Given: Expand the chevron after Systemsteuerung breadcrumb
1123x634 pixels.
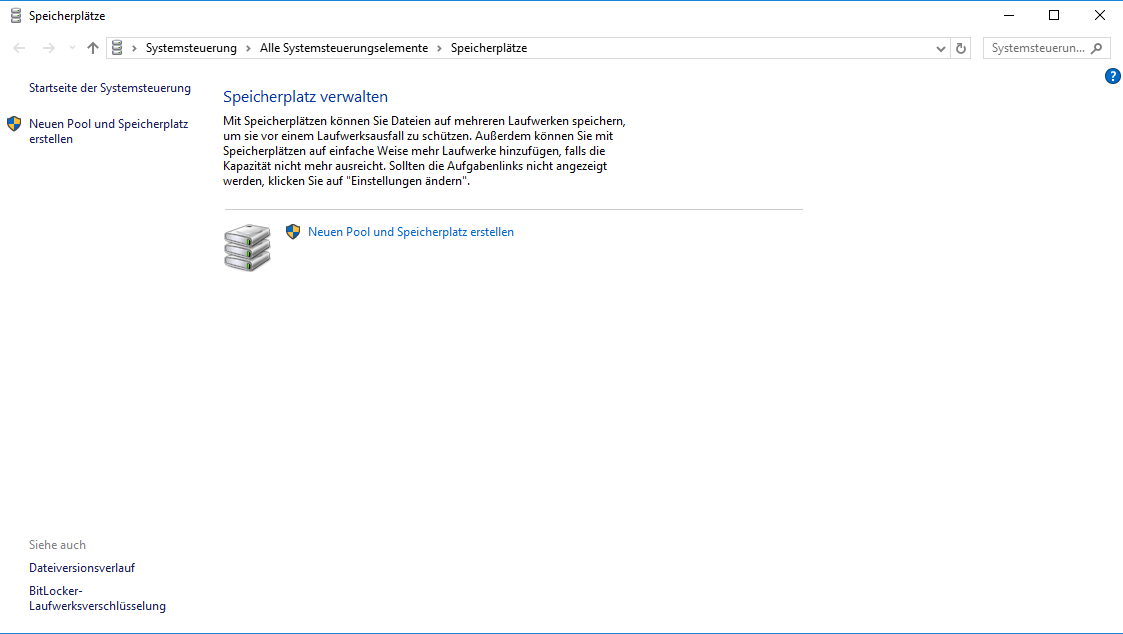Looking at the screenshot, I should (x=248, y=48).
